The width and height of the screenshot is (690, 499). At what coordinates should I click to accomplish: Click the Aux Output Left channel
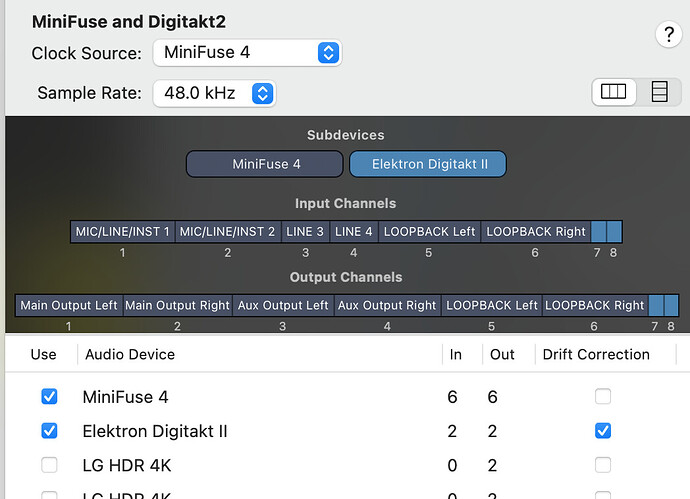point(283,306)
